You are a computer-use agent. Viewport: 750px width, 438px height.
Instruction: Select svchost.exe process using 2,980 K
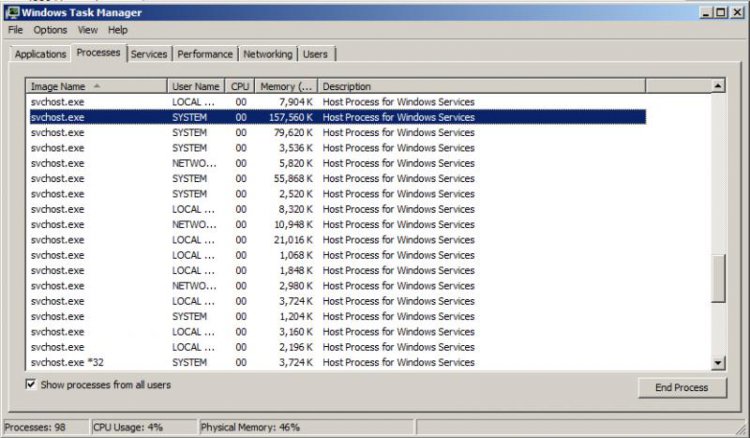(x=338, y=285)
